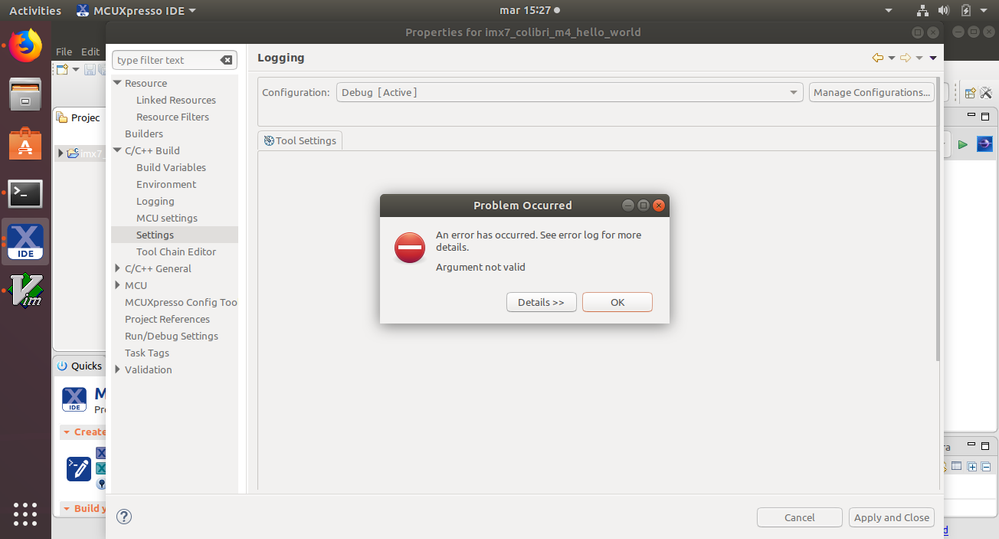999x539 pixels.
Task: Open Vim from the Ubuntu dock
Action: [x=26, y=291]
